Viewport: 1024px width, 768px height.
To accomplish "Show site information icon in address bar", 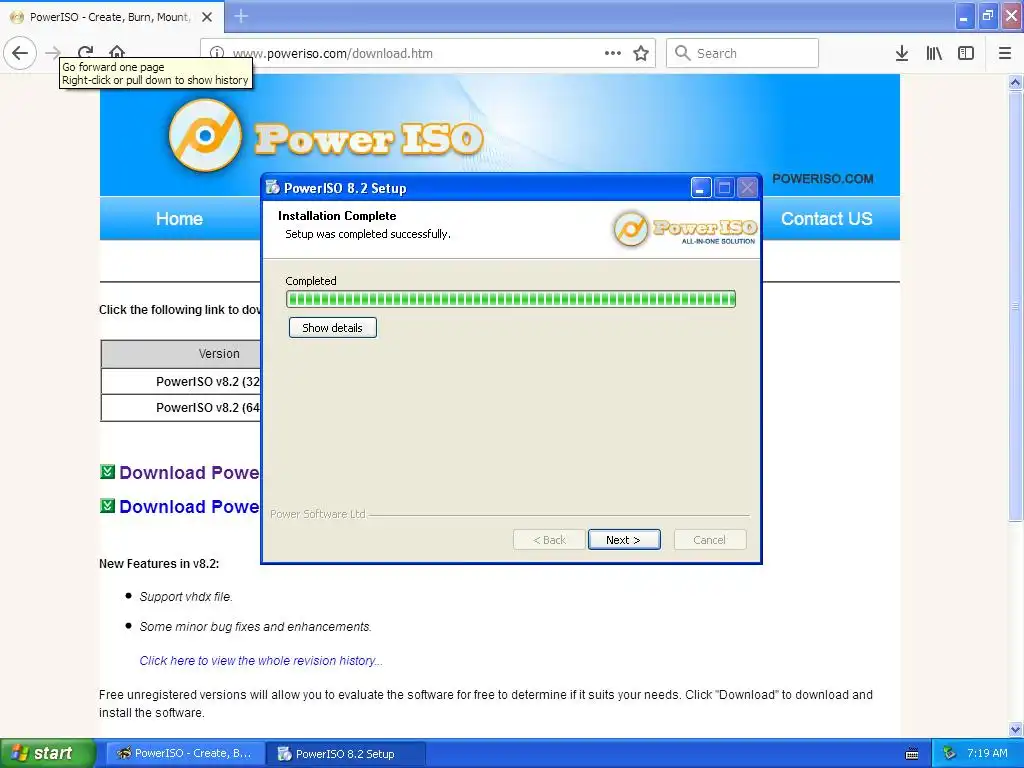I will (x=217, y=54).
